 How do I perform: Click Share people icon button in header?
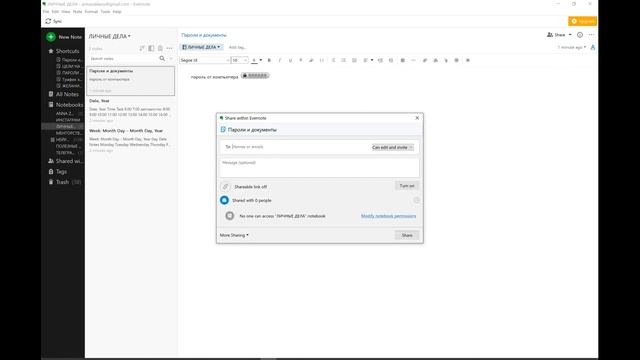point(556,35)
